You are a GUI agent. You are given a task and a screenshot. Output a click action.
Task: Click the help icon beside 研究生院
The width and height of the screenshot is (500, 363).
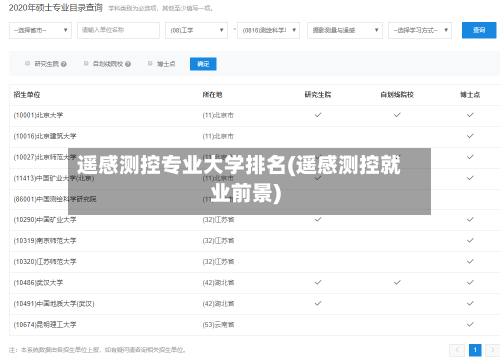[x=64, y=64]
